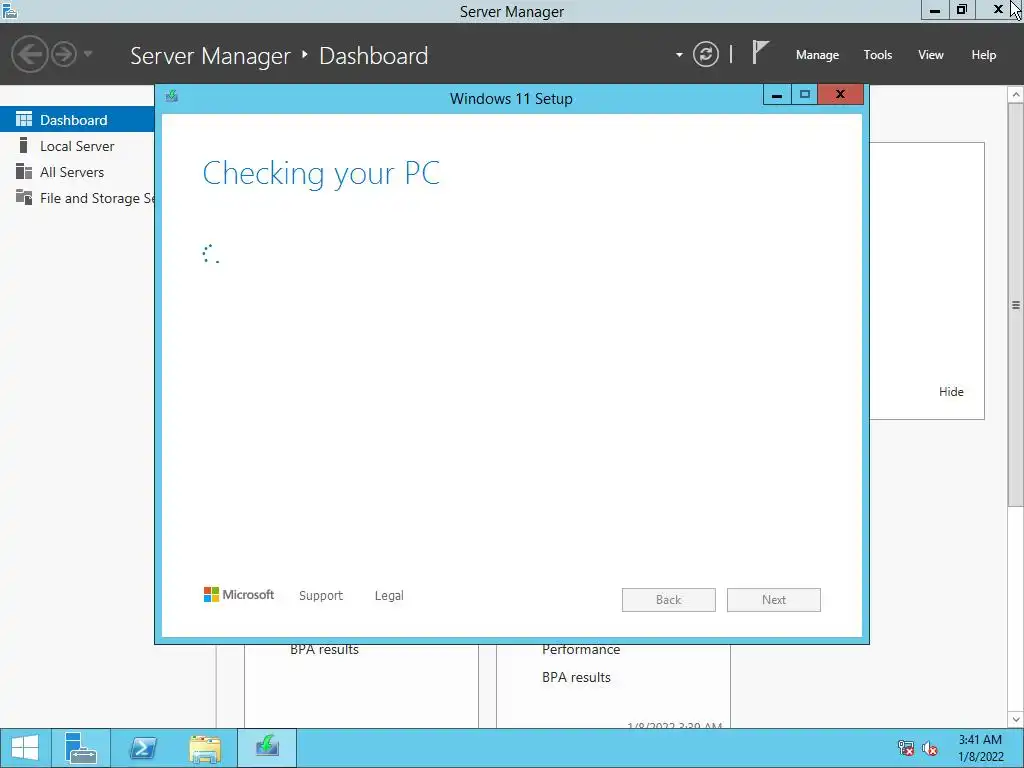Minimize the Windows 11 Setup window
Screen dimensions: 1024x768
point(776,95)
